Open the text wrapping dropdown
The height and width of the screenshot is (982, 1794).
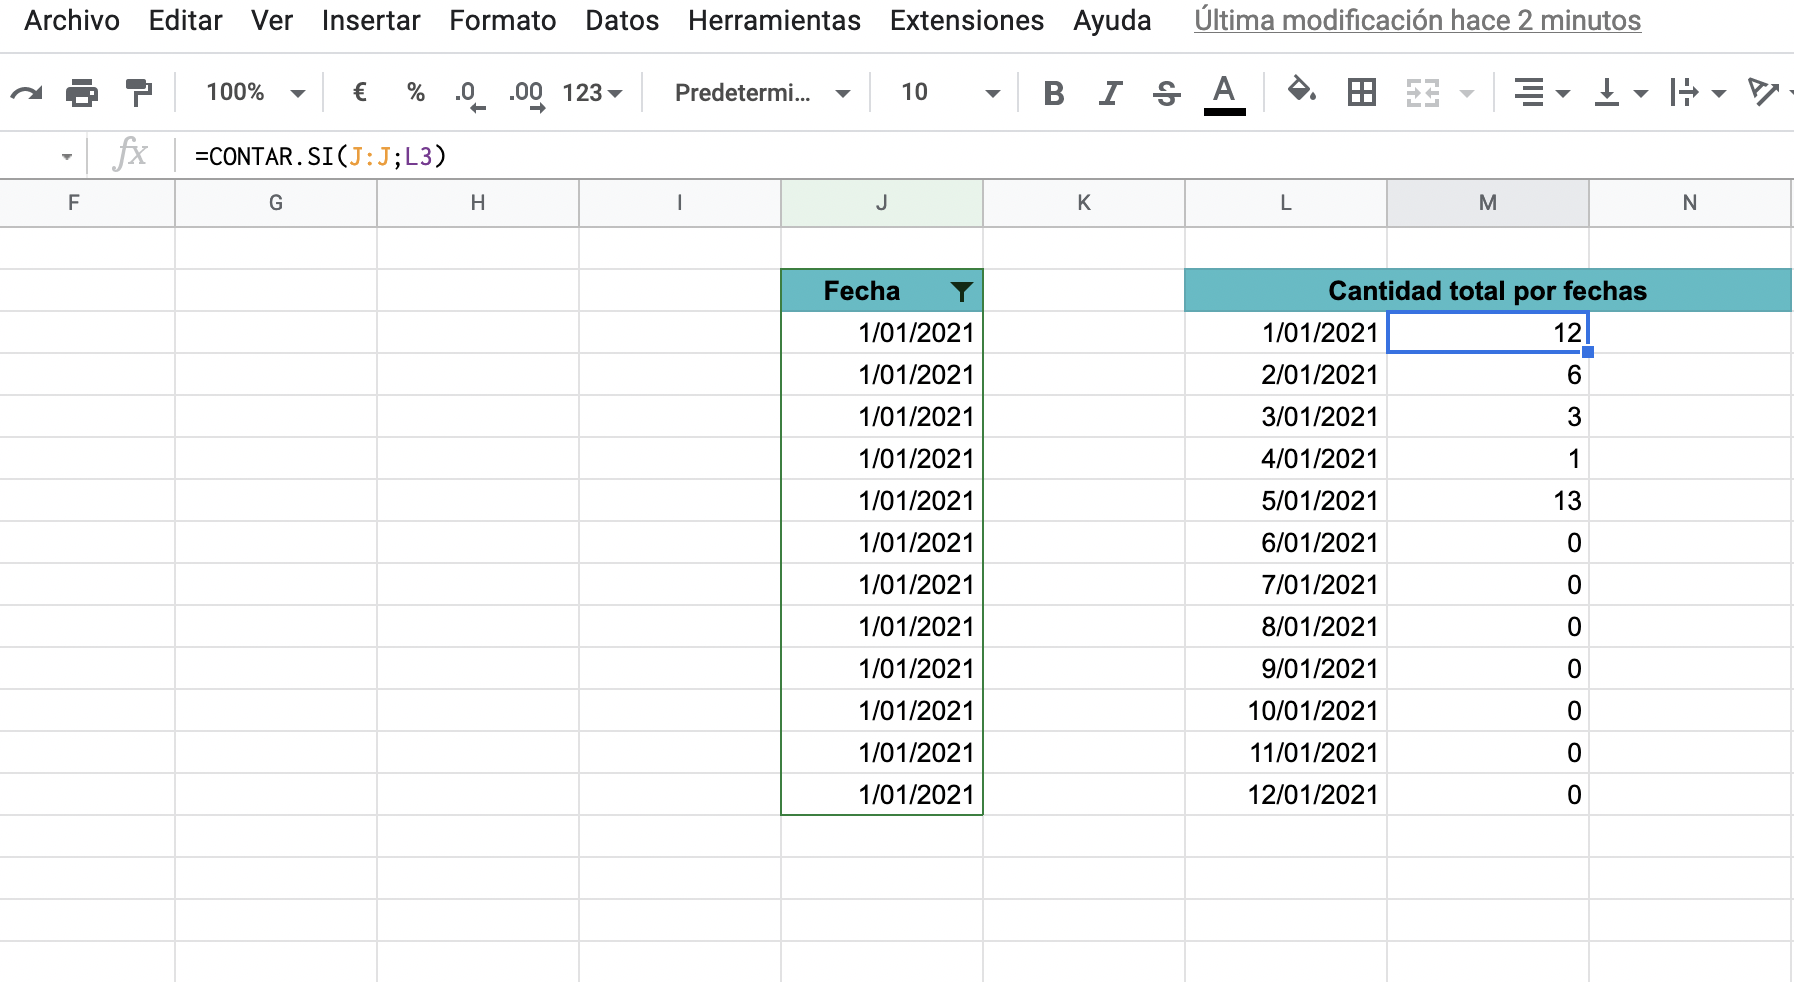1698,93
